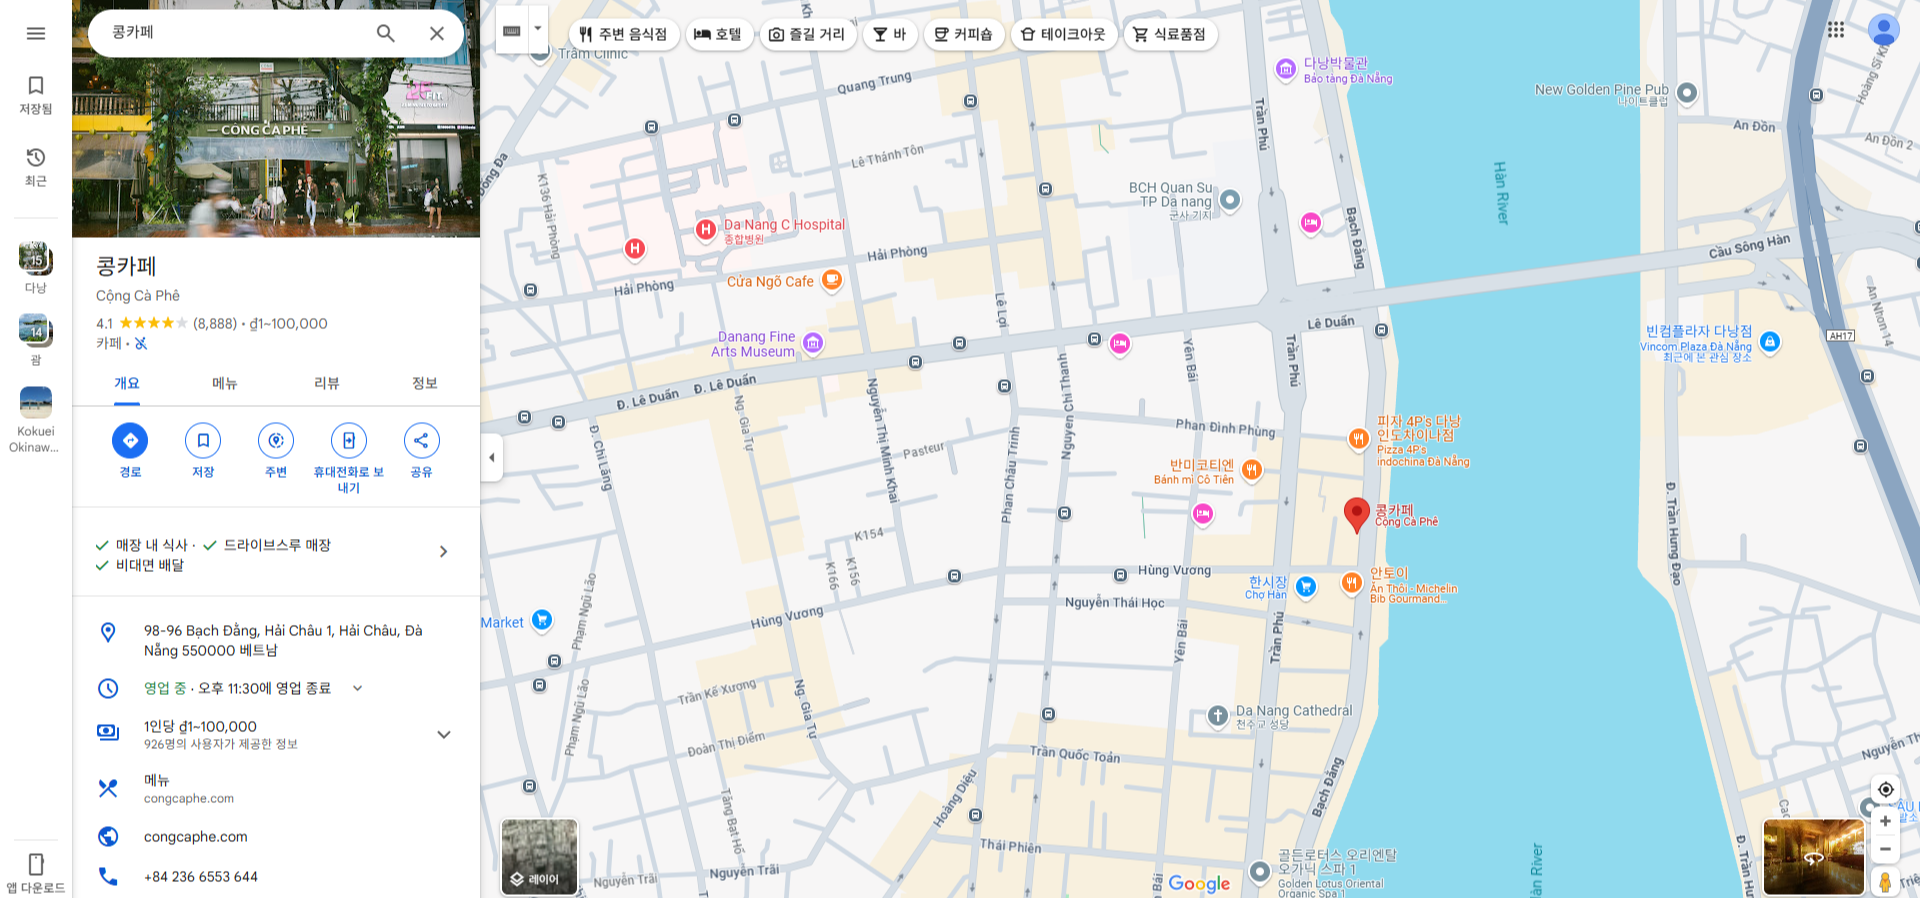The height and width of the screenshot is (898, 1920).
Task: Click the 다낭박물관 museum marker
Action: tap(1286, 69)
